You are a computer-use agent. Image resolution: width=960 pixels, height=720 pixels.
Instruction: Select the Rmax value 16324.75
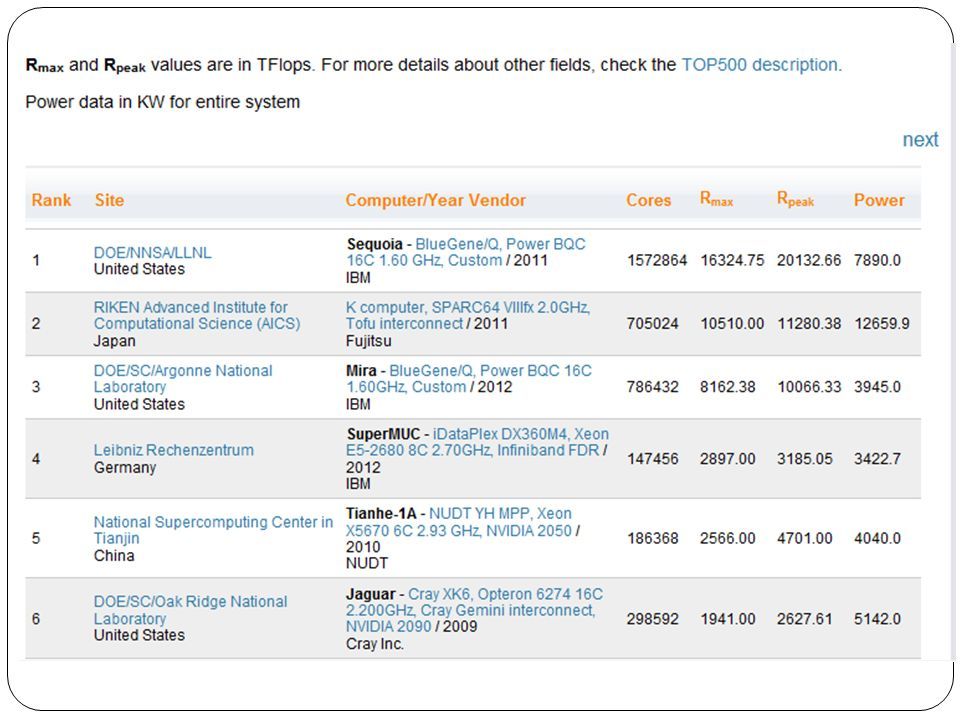pos(732,260)
